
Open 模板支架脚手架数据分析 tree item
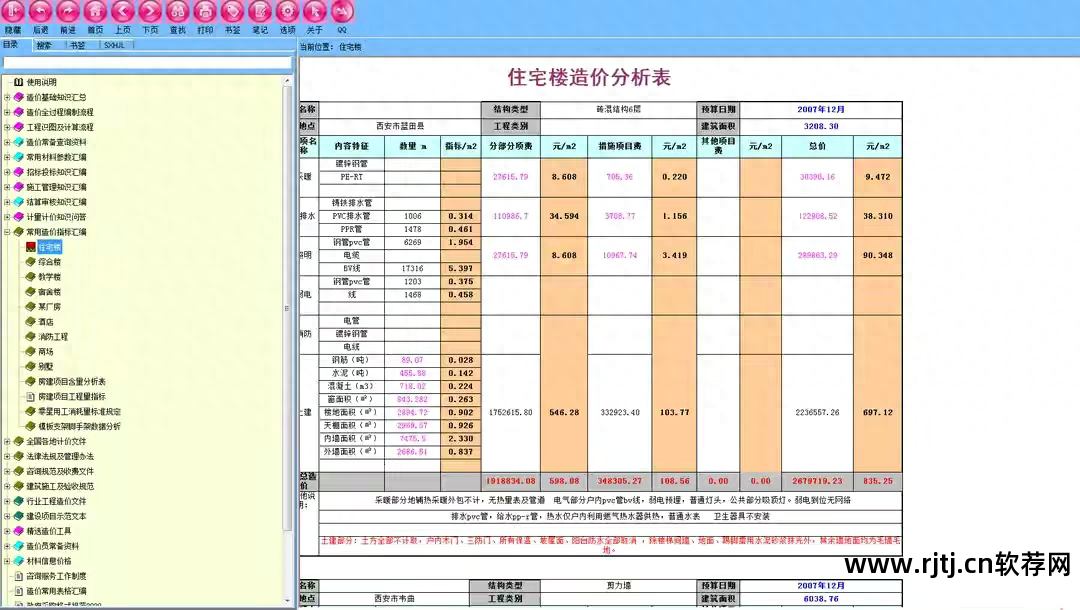pos(79,426)
